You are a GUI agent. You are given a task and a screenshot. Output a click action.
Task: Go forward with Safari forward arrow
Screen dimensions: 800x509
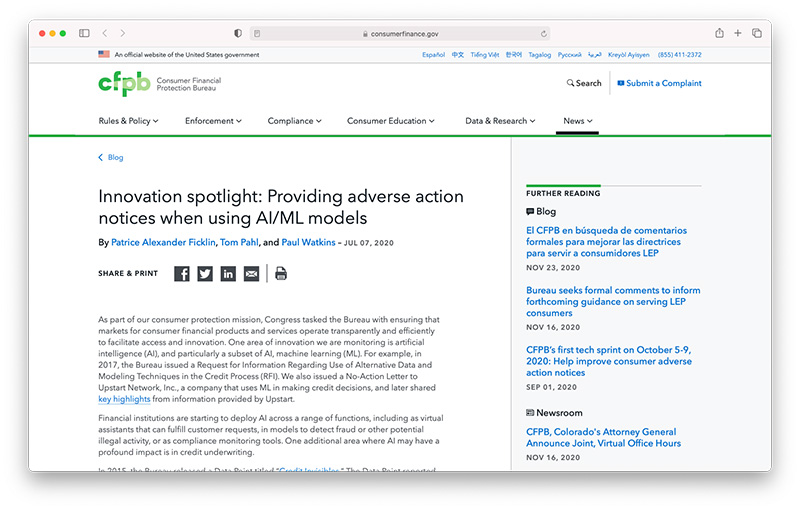point(122,33)
